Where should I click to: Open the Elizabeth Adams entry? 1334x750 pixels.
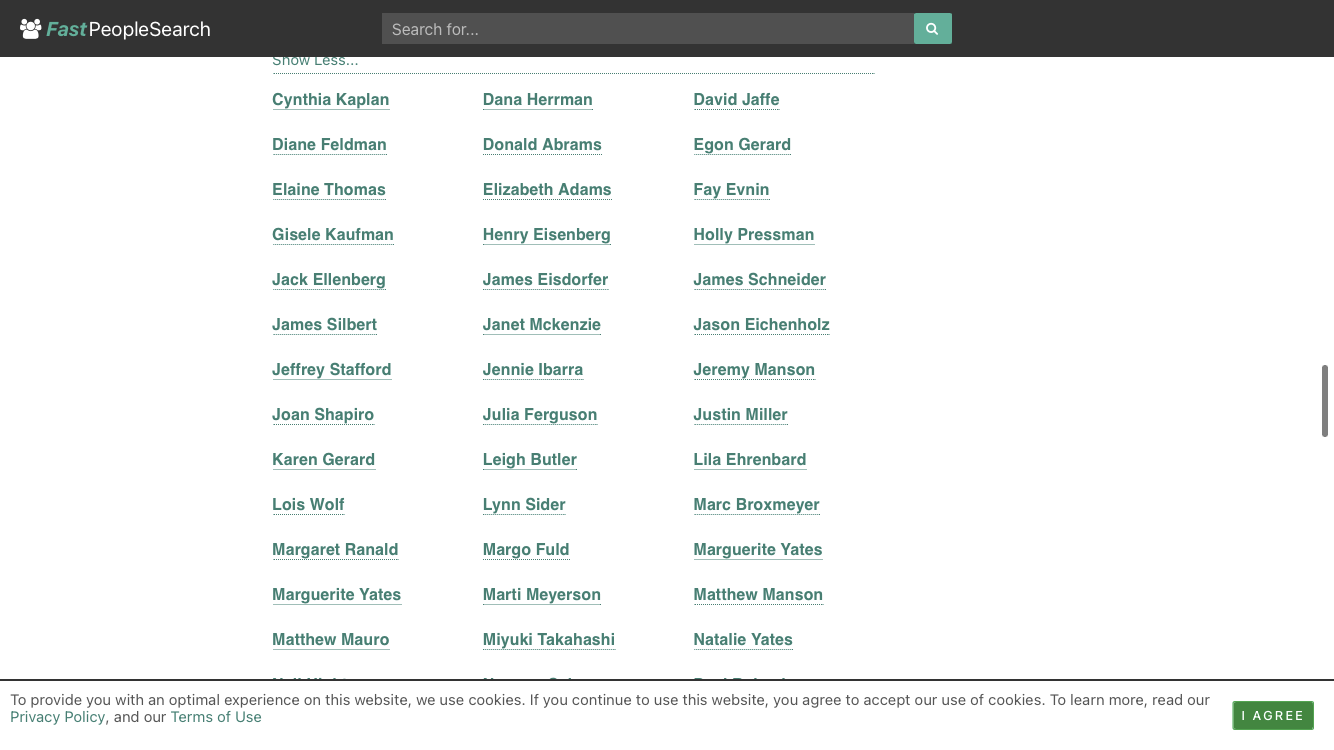pos(547,189)
